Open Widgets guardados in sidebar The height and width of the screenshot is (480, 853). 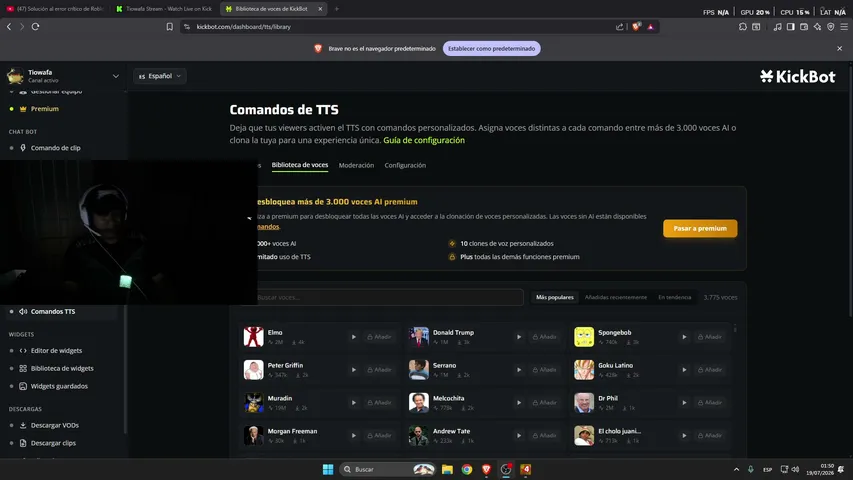click(x=59, y=386)
